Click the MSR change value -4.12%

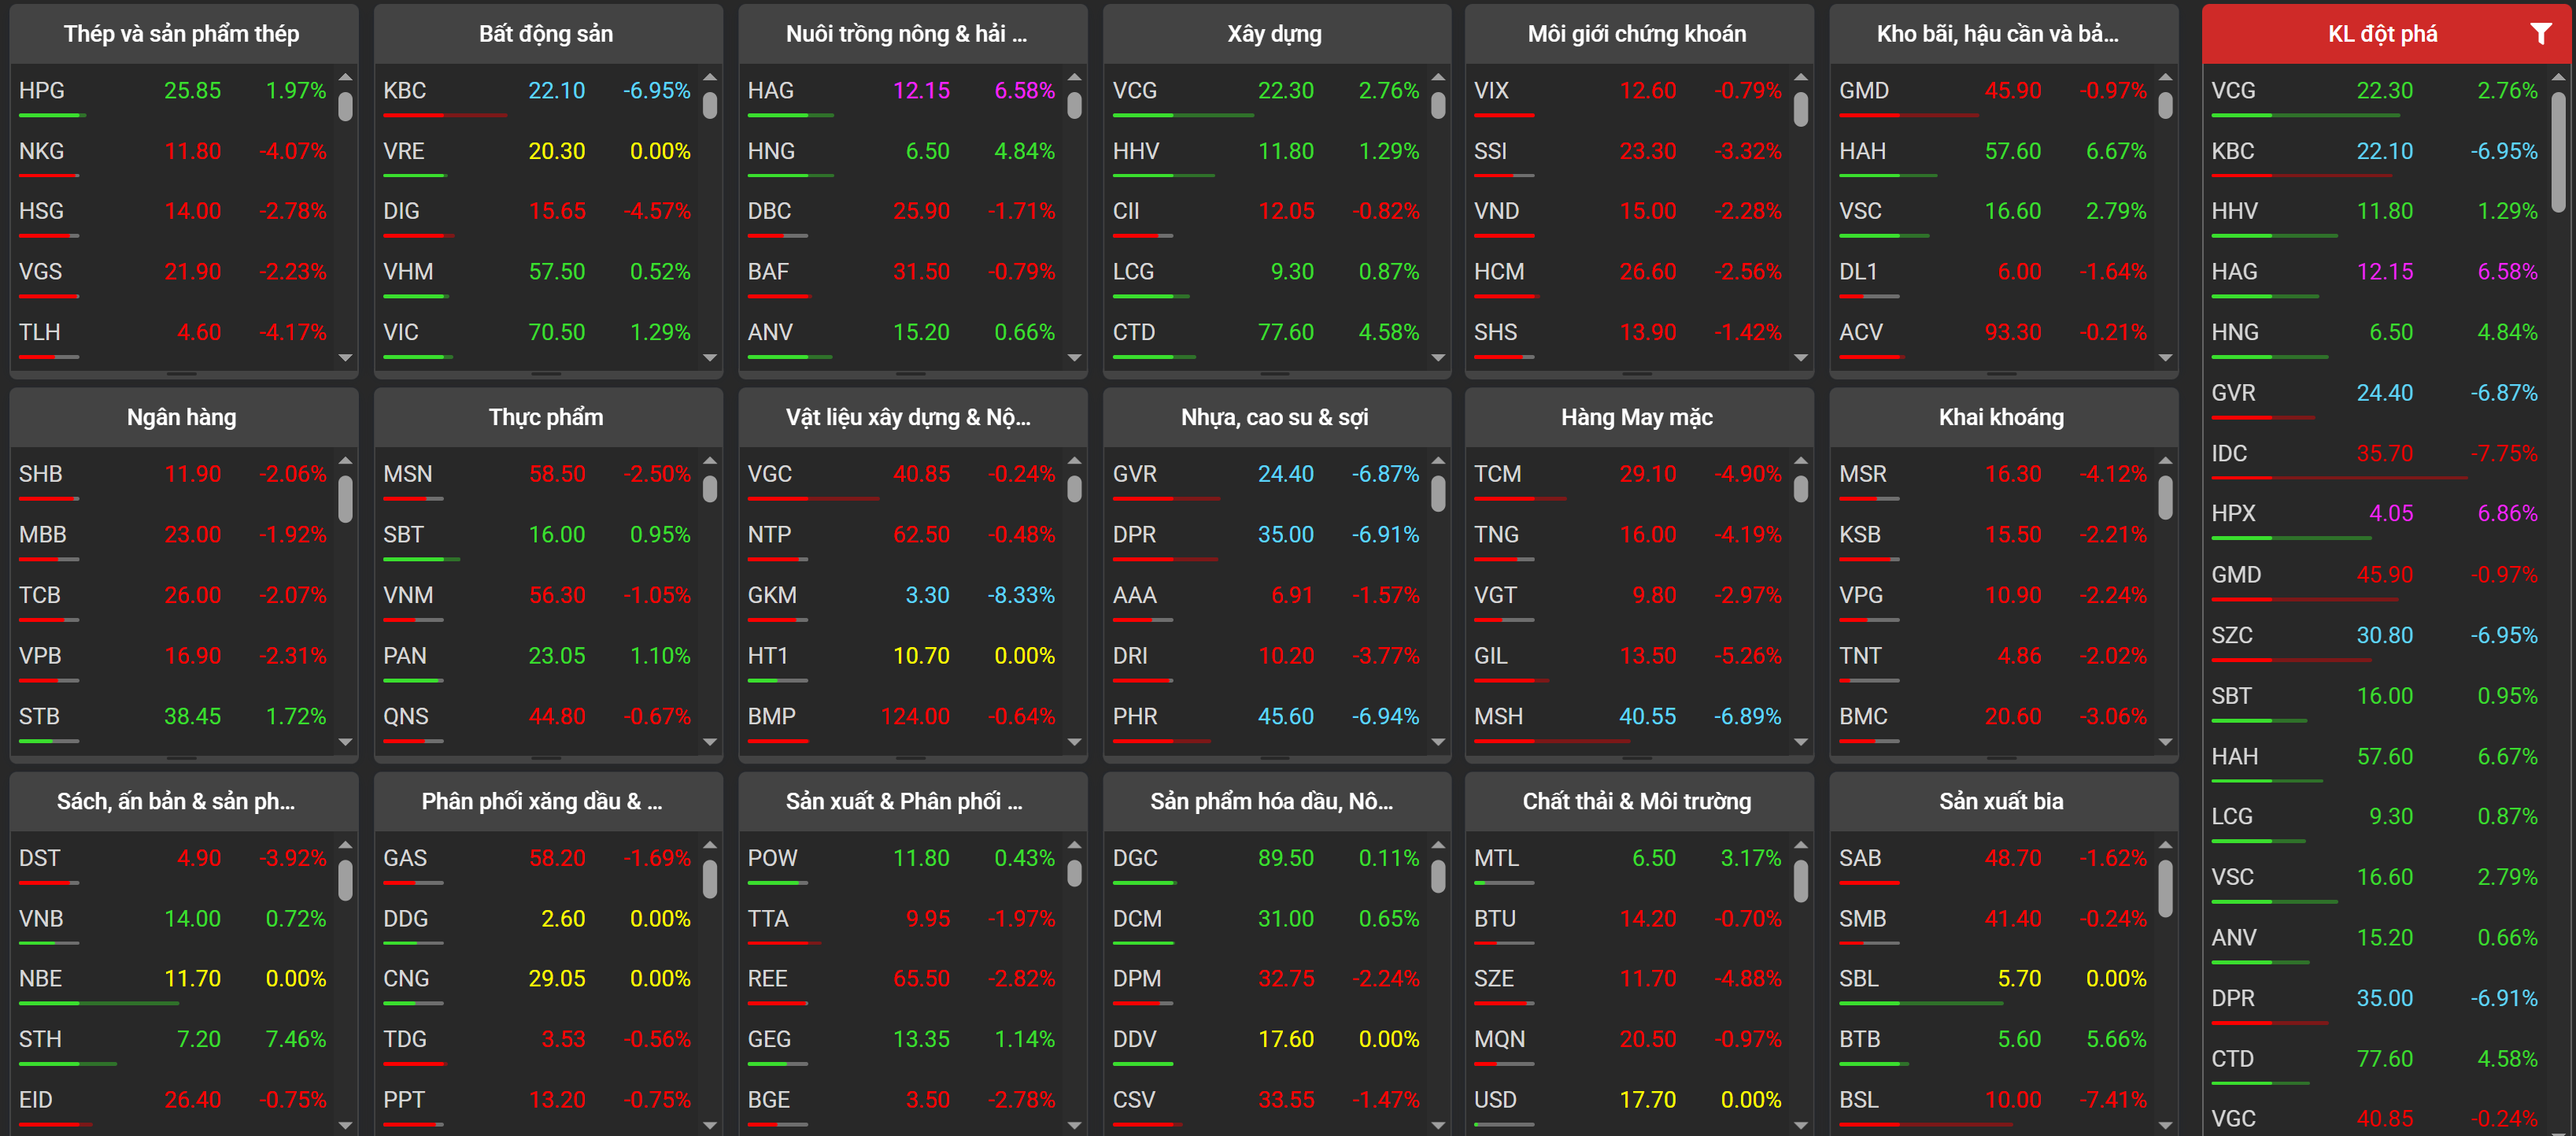point(2113,474)
